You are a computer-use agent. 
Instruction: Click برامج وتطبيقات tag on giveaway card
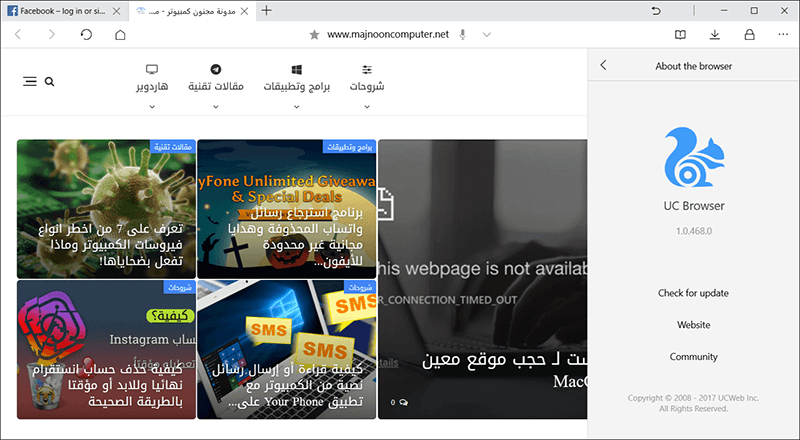(x=349, y=146)
